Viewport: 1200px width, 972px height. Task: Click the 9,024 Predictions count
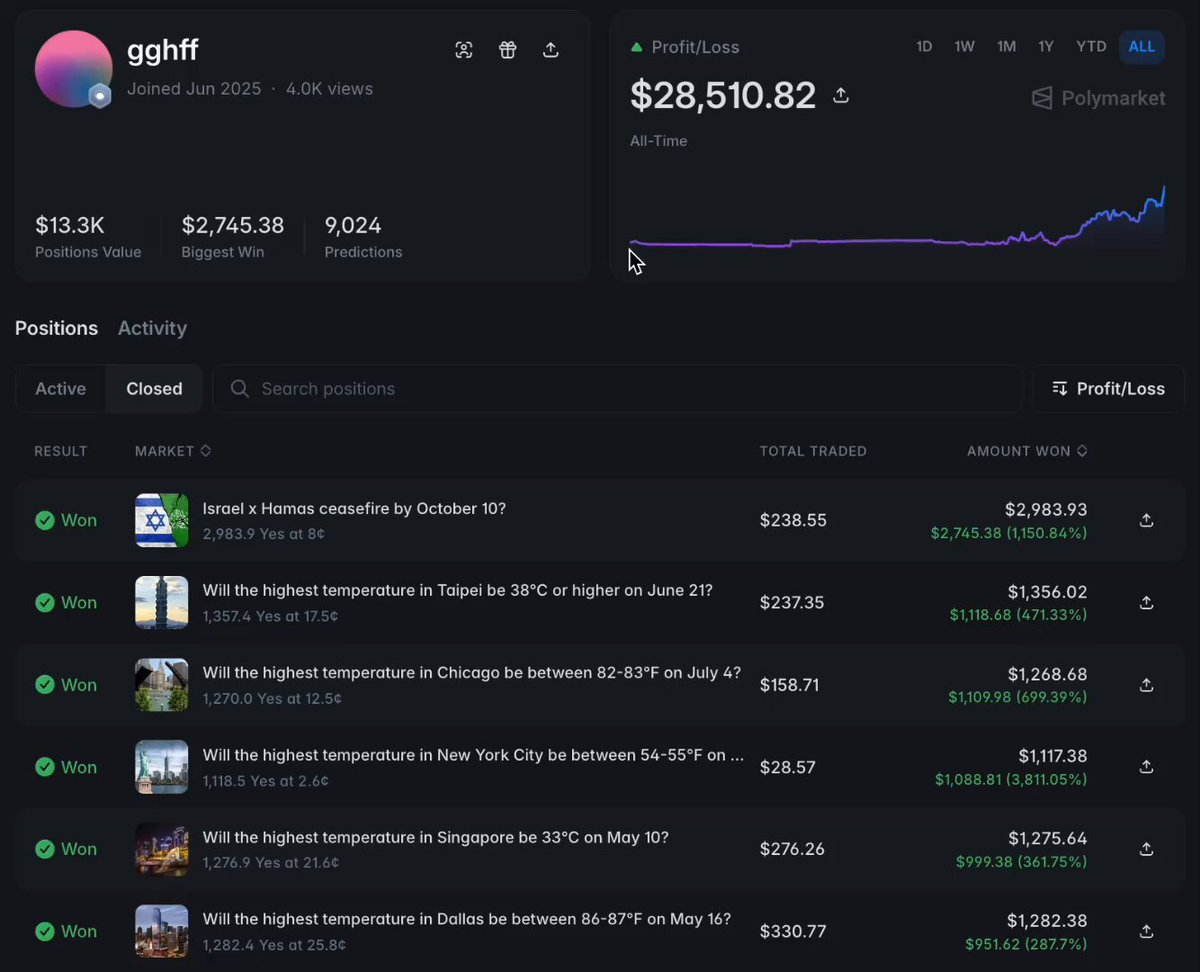(353, 225)
